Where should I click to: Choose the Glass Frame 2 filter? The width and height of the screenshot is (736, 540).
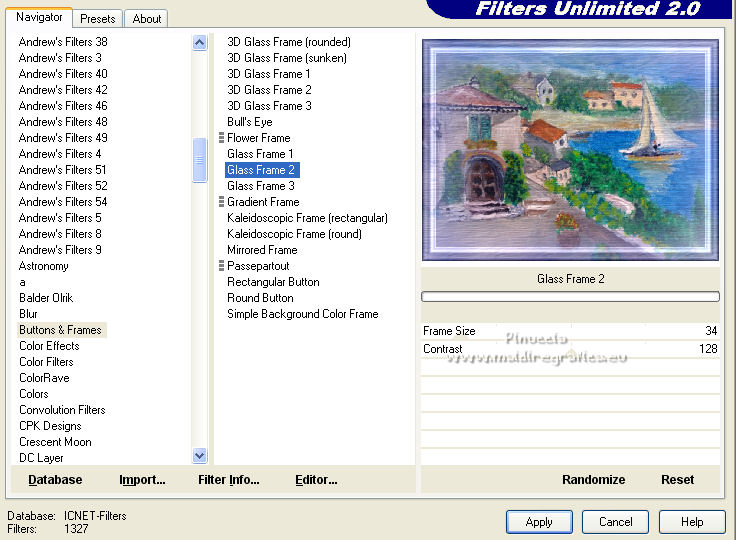click(x=261, y=170)
